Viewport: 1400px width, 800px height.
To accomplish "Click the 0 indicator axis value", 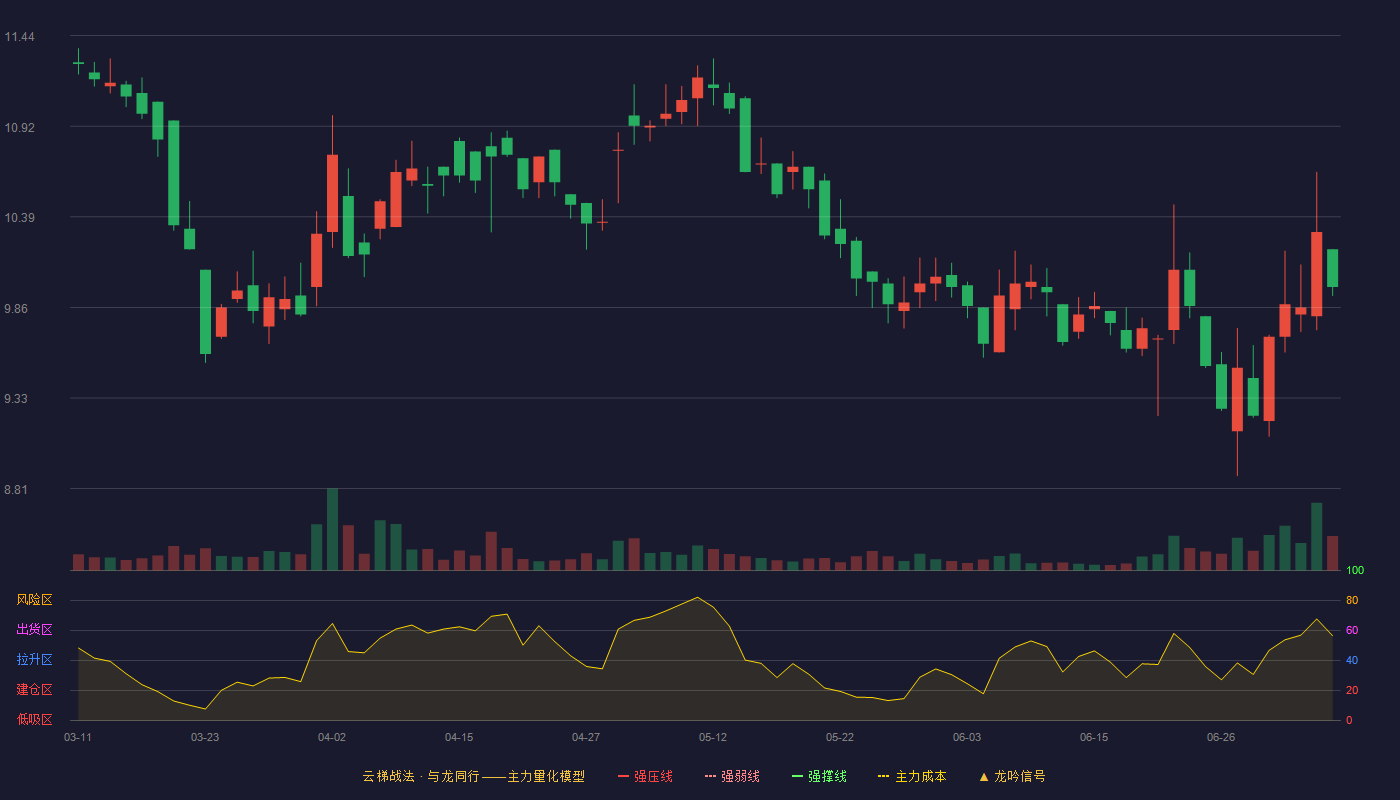I will pyautogui.click(x=1349, y=720).
